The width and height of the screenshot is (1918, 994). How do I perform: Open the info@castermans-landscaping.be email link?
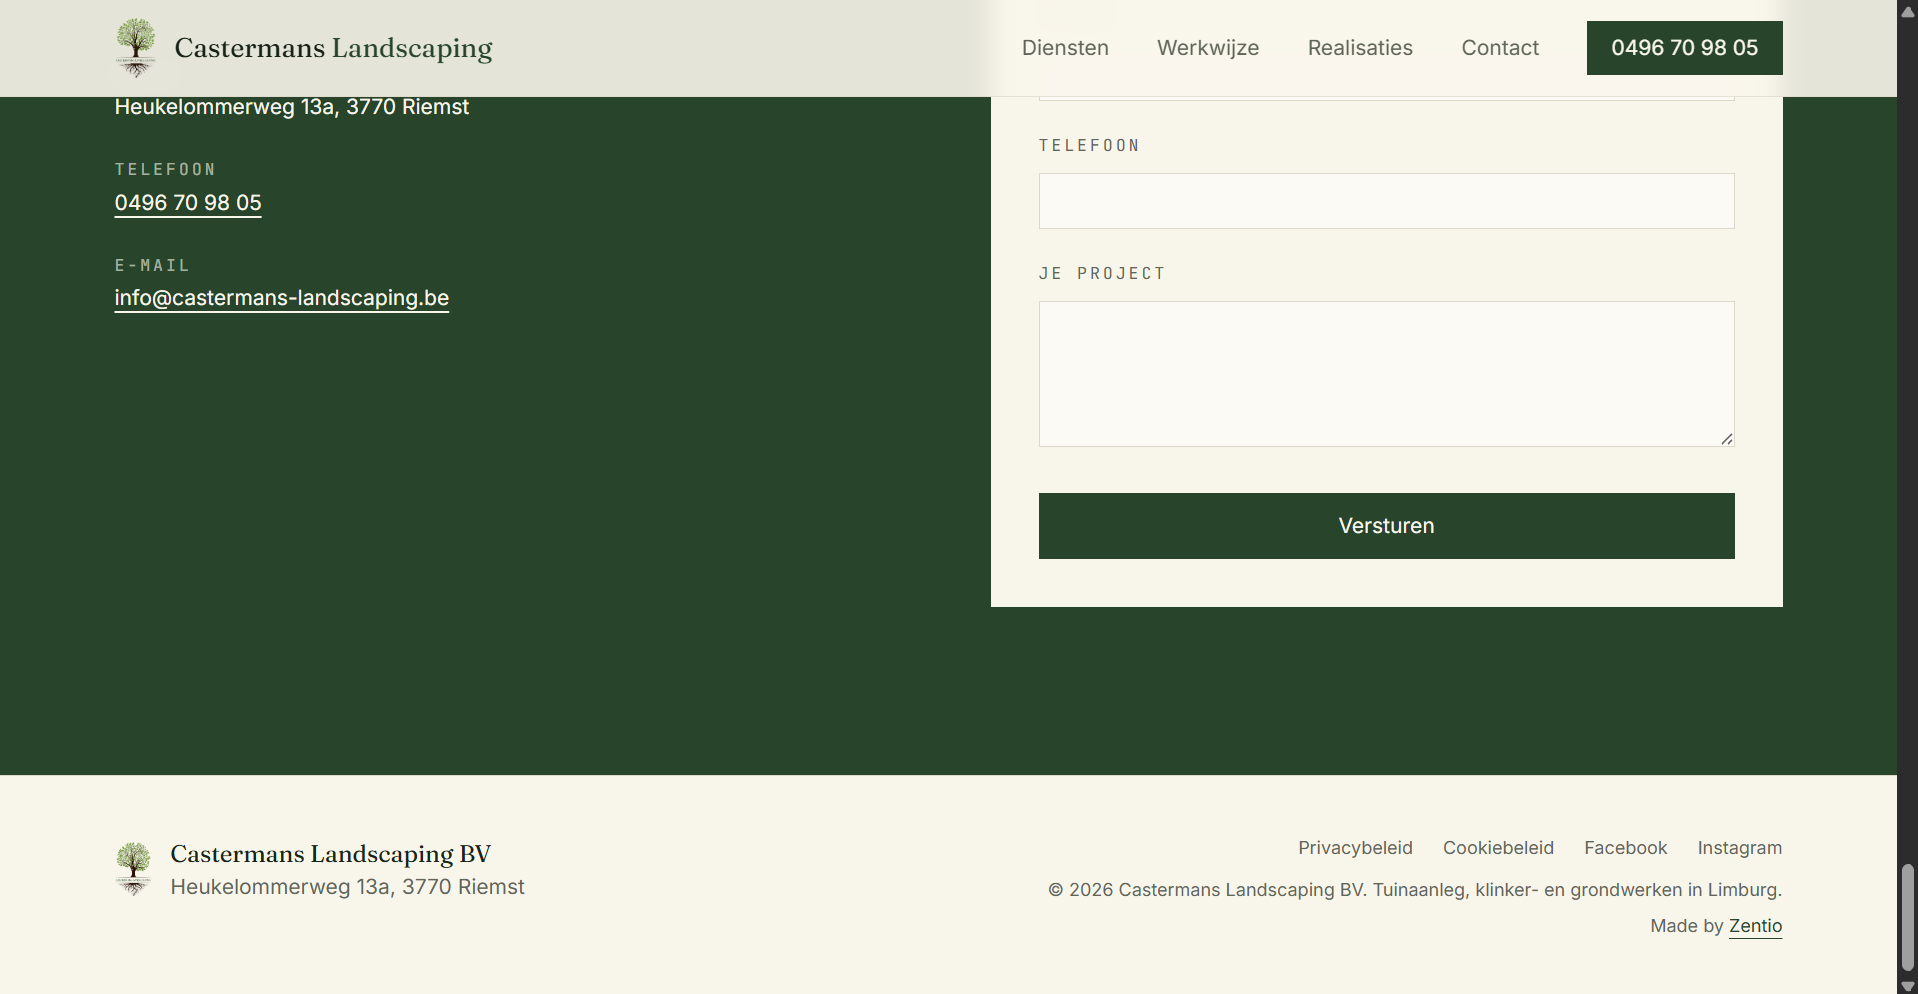pyautogui.click(x=282, y=298)
